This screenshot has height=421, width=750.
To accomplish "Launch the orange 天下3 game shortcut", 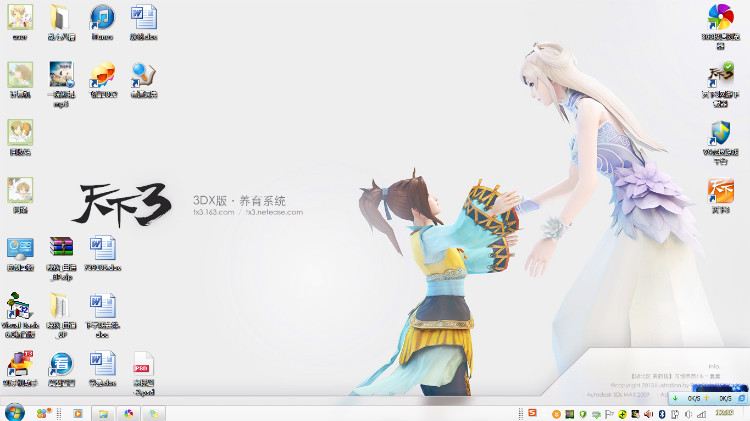I will point(720,195).
